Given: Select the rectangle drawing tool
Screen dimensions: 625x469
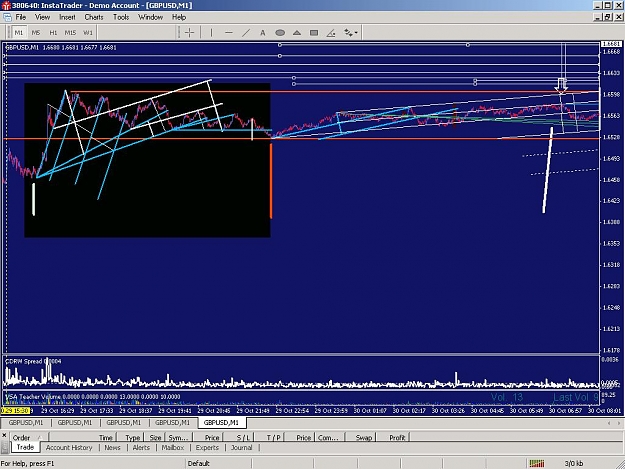Looking at the screenshot, I should coord(314,33).
